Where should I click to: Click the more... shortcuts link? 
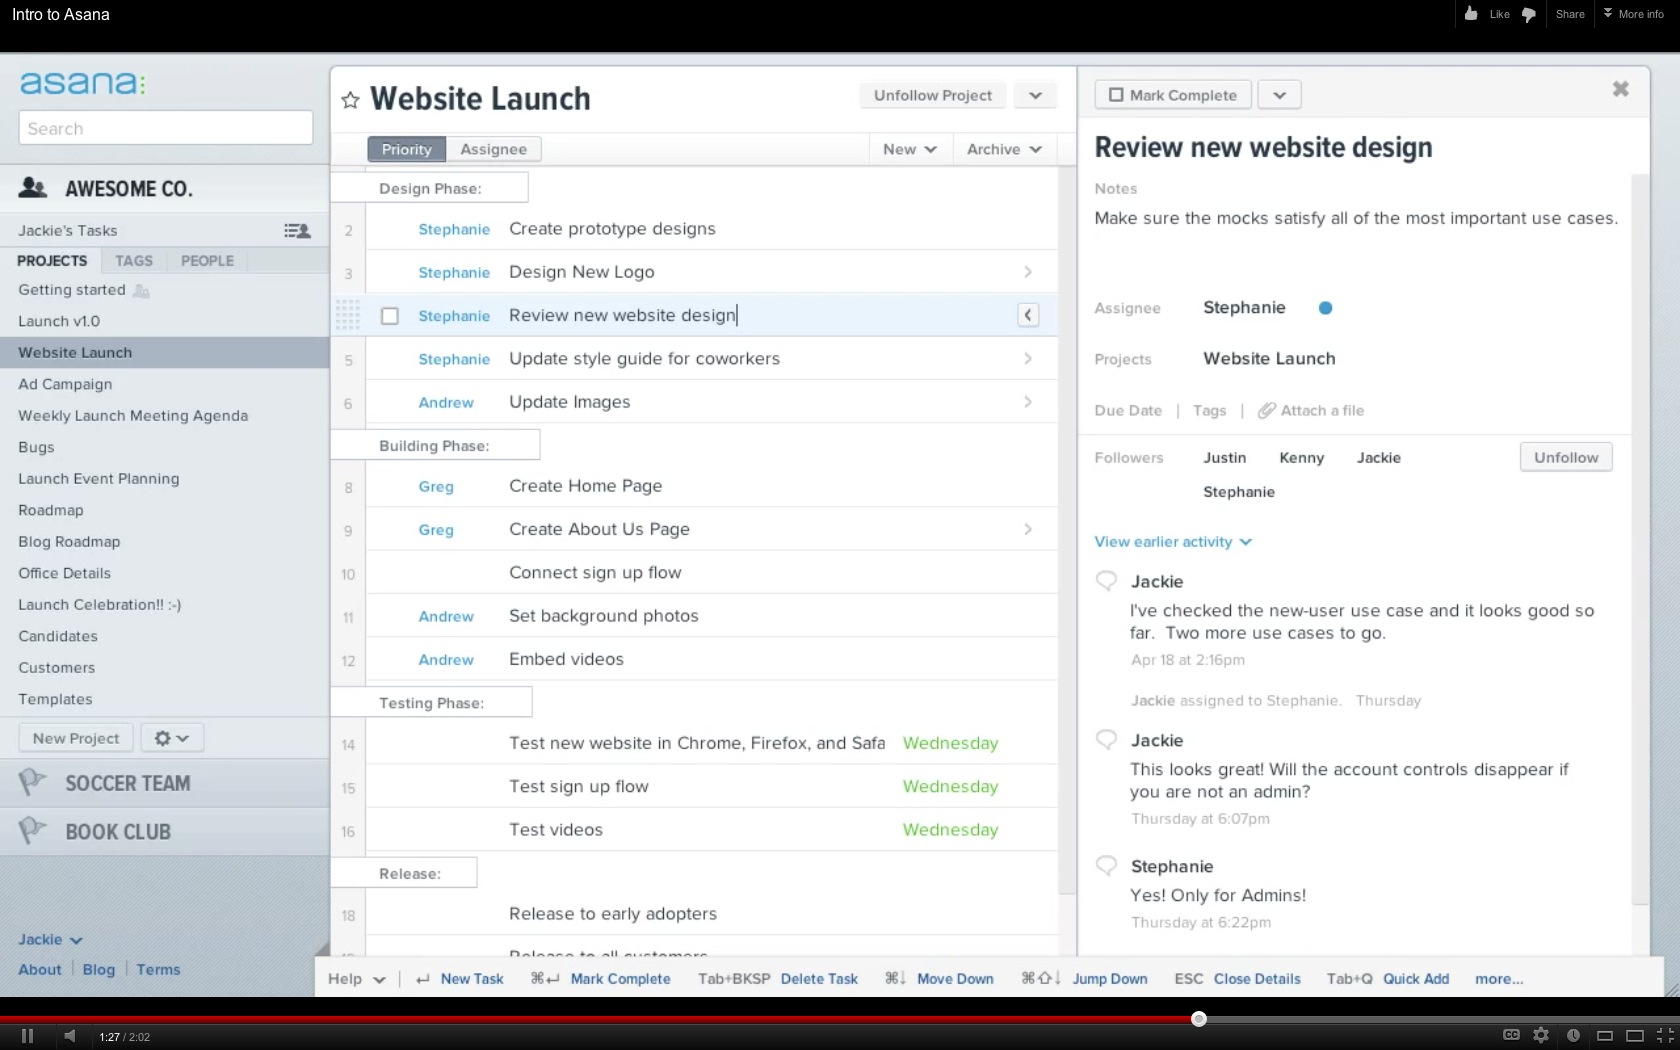(1499, 979)
